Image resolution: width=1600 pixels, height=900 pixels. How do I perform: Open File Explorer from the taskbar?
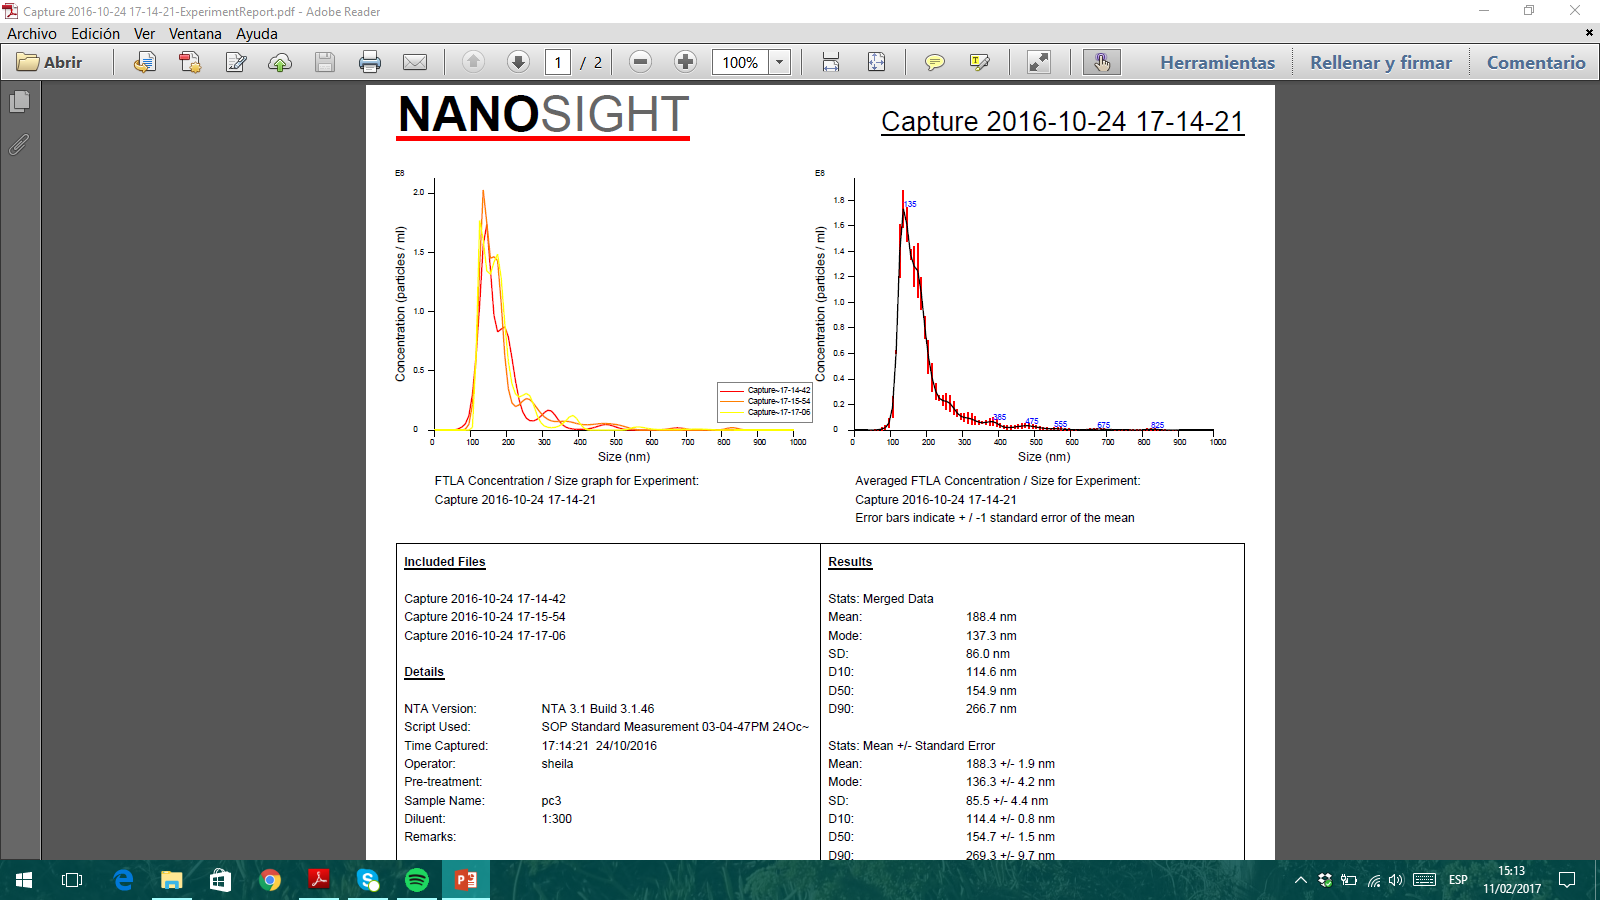(172, 880)
